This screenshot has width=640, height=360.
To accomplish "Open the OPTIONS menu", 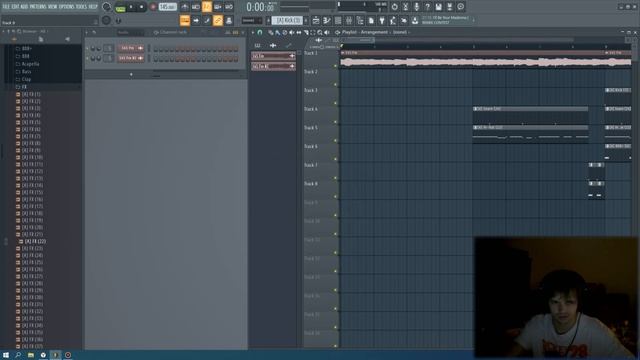I will (x=67, y=7).
